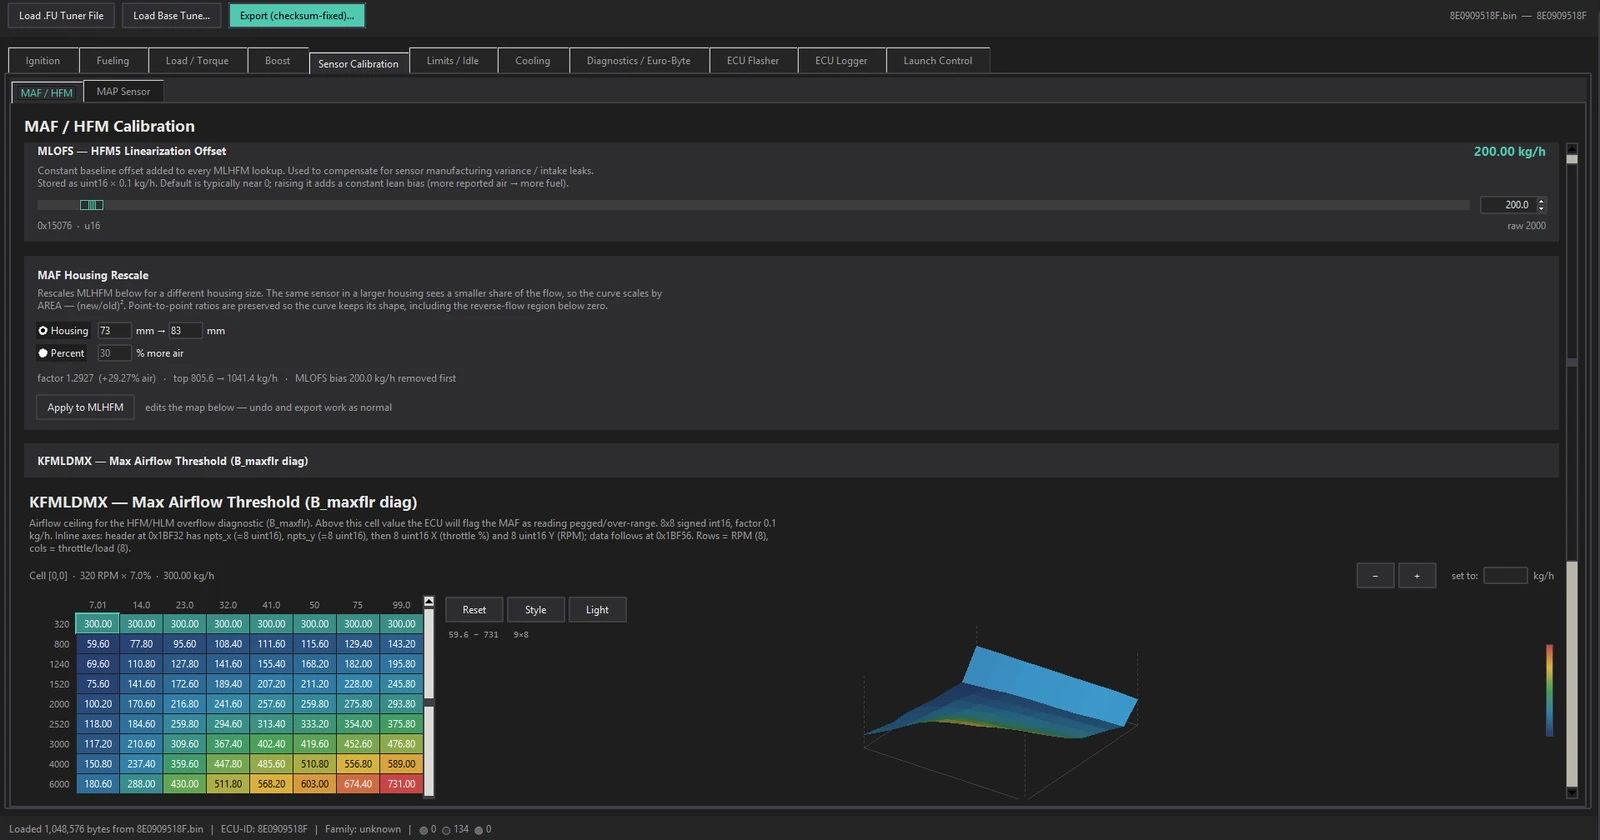Image resolution: width=1600 pixels, height=840 pixels.
Task: Select table cell 59.60
Action: pyautogui.click(x=98, y=644)
